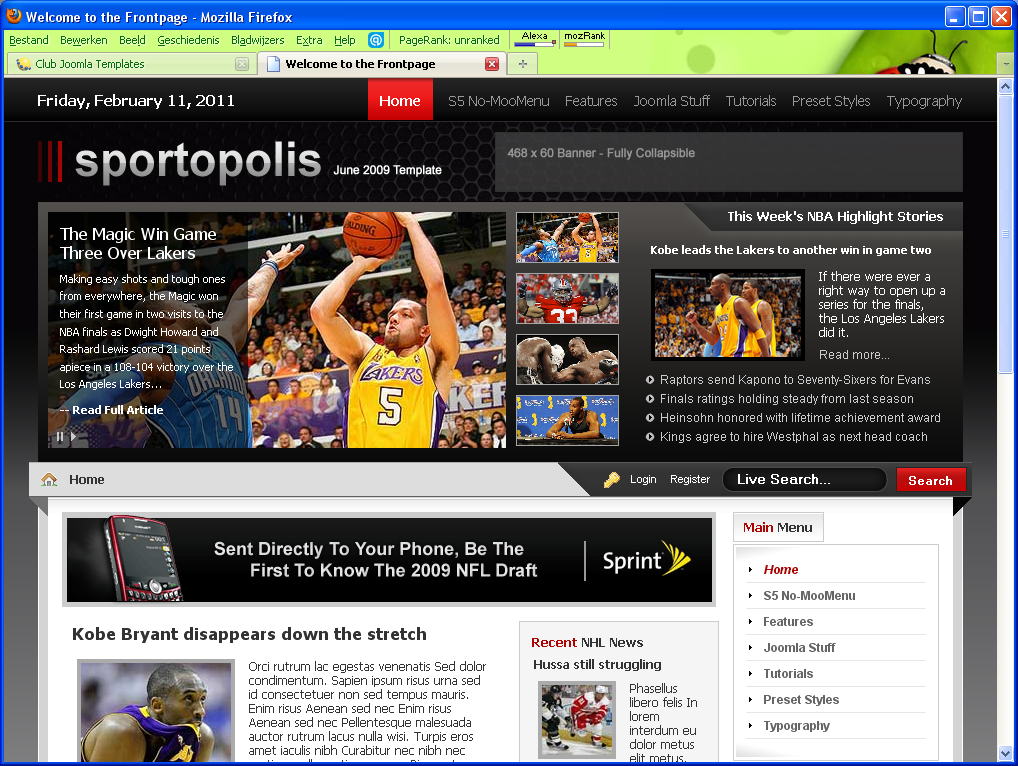Click the blue @ toolbar icon
The height and width of the screenshot is (766, 1018).
(x=376, y=40)
